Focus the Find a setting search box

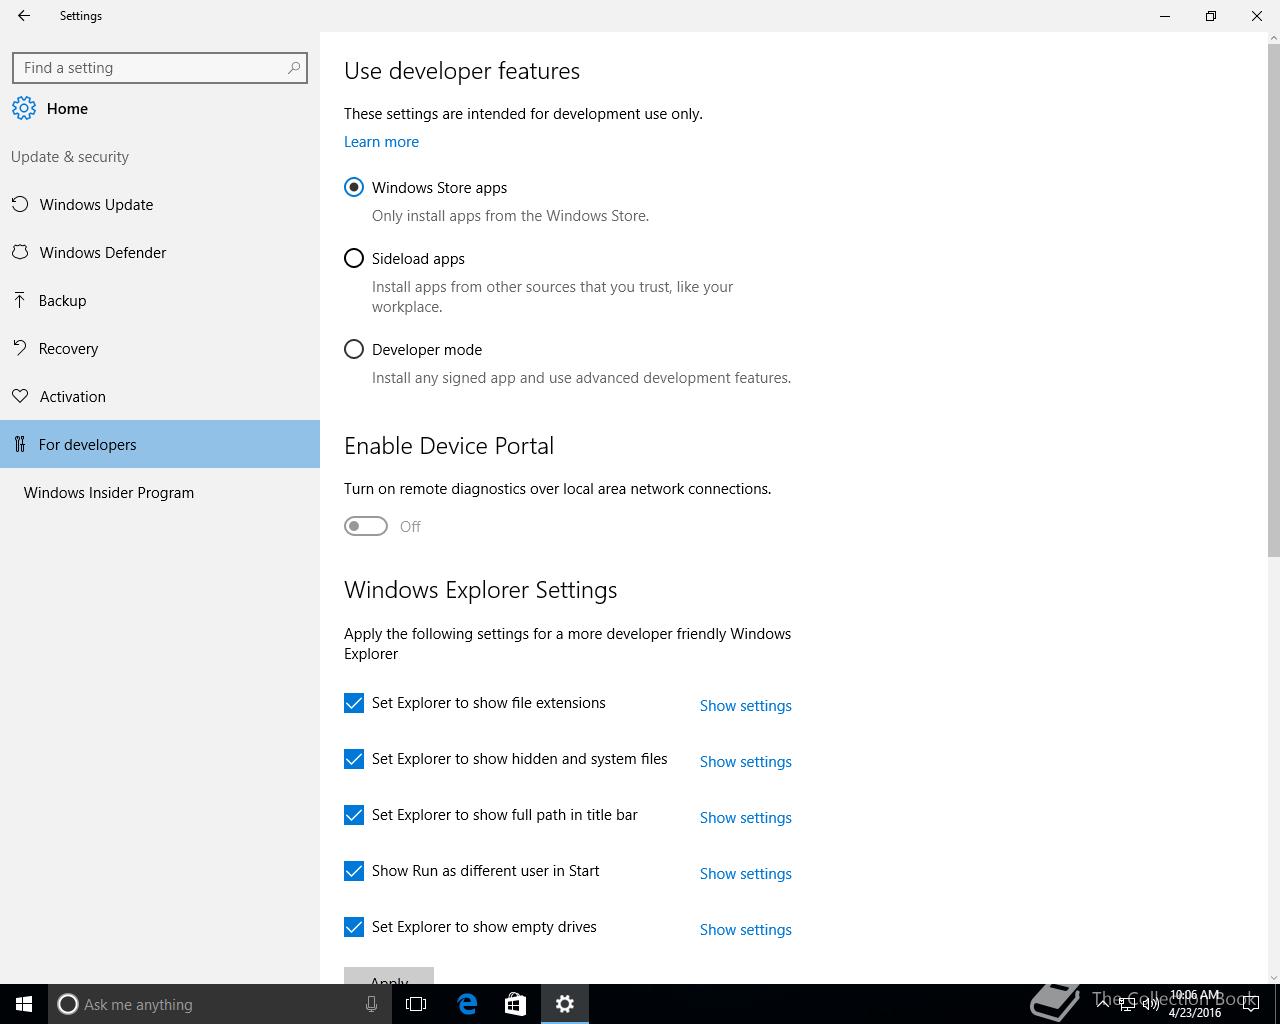pyautogui.click(x=160, y=68)
